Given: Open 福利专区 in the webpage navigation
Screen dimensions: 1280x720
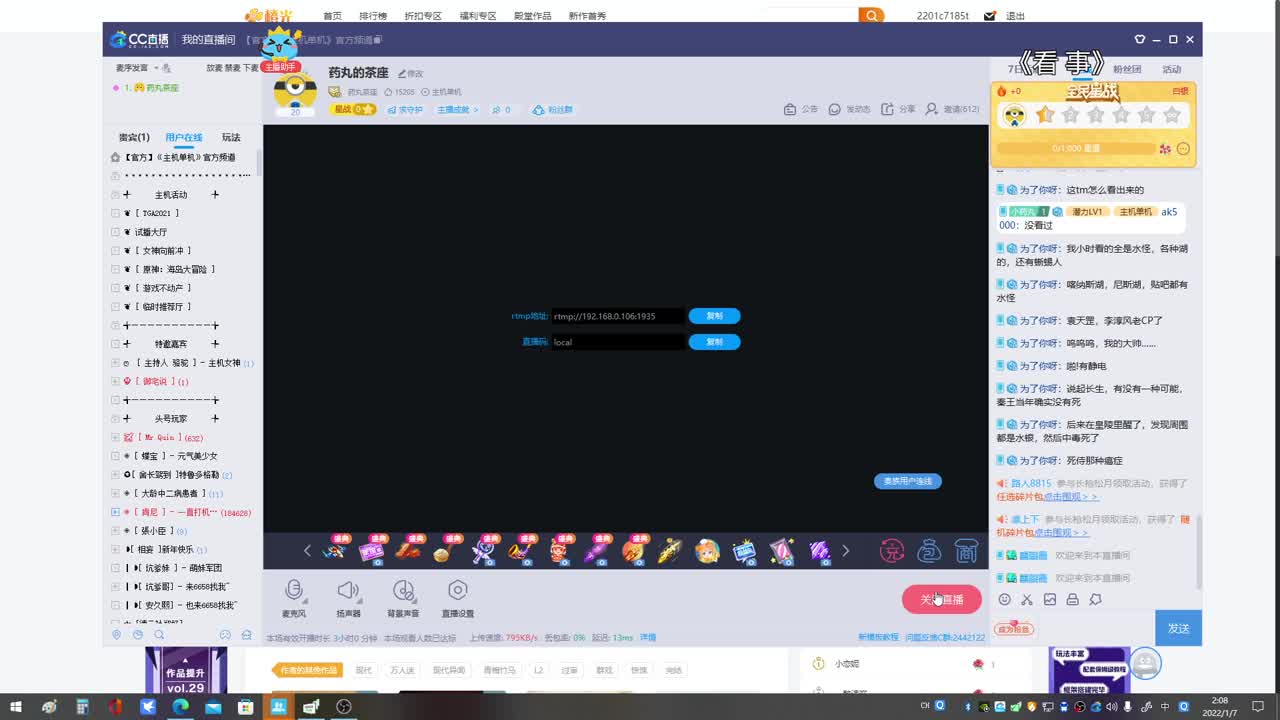Looking at the screenshot, I should 478,16.
